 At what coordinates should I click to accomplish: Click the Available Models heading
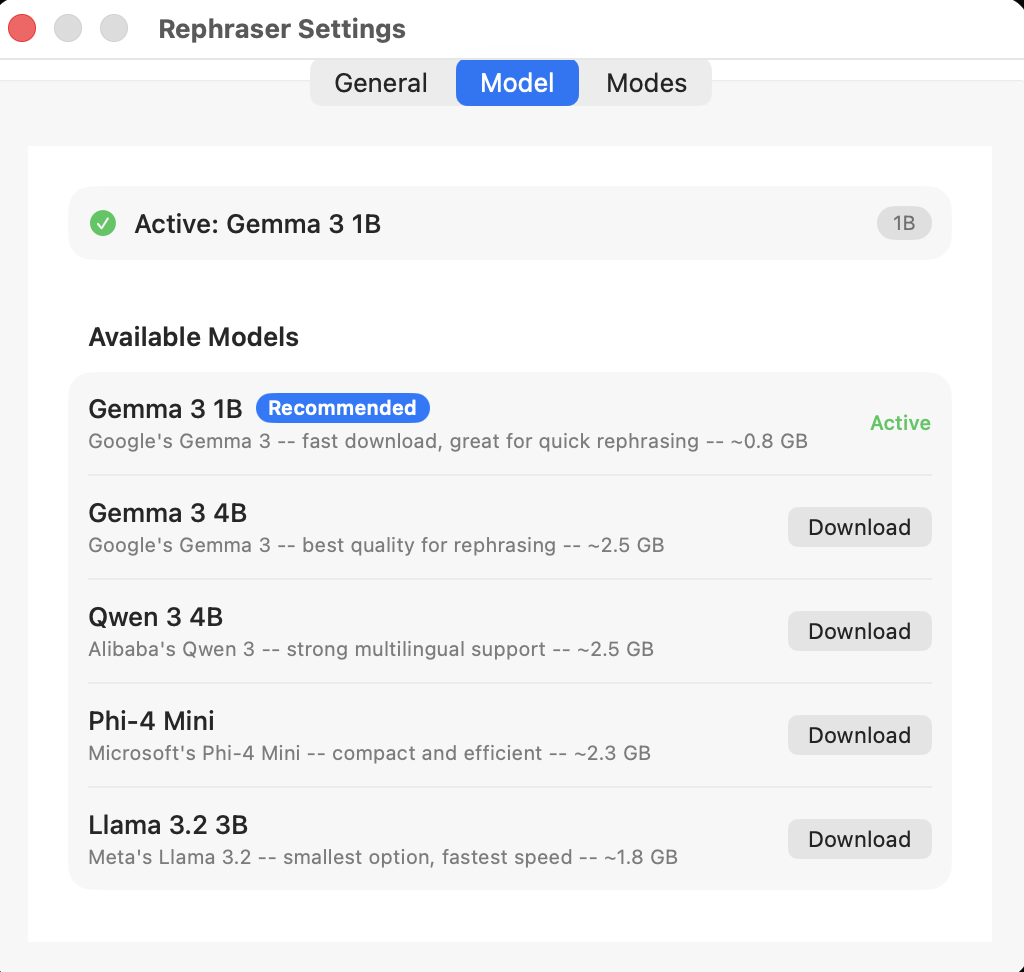[x=193, y=337]
